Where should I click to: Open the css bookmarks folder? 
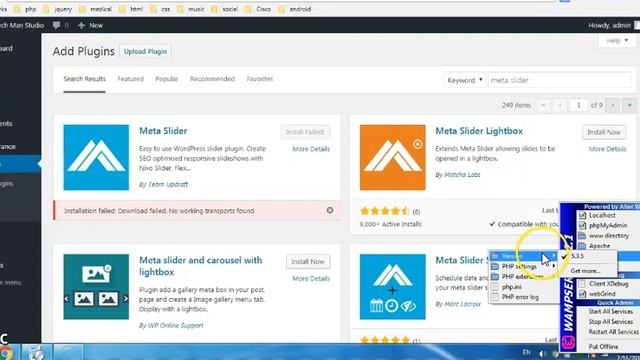pos(160,9)
